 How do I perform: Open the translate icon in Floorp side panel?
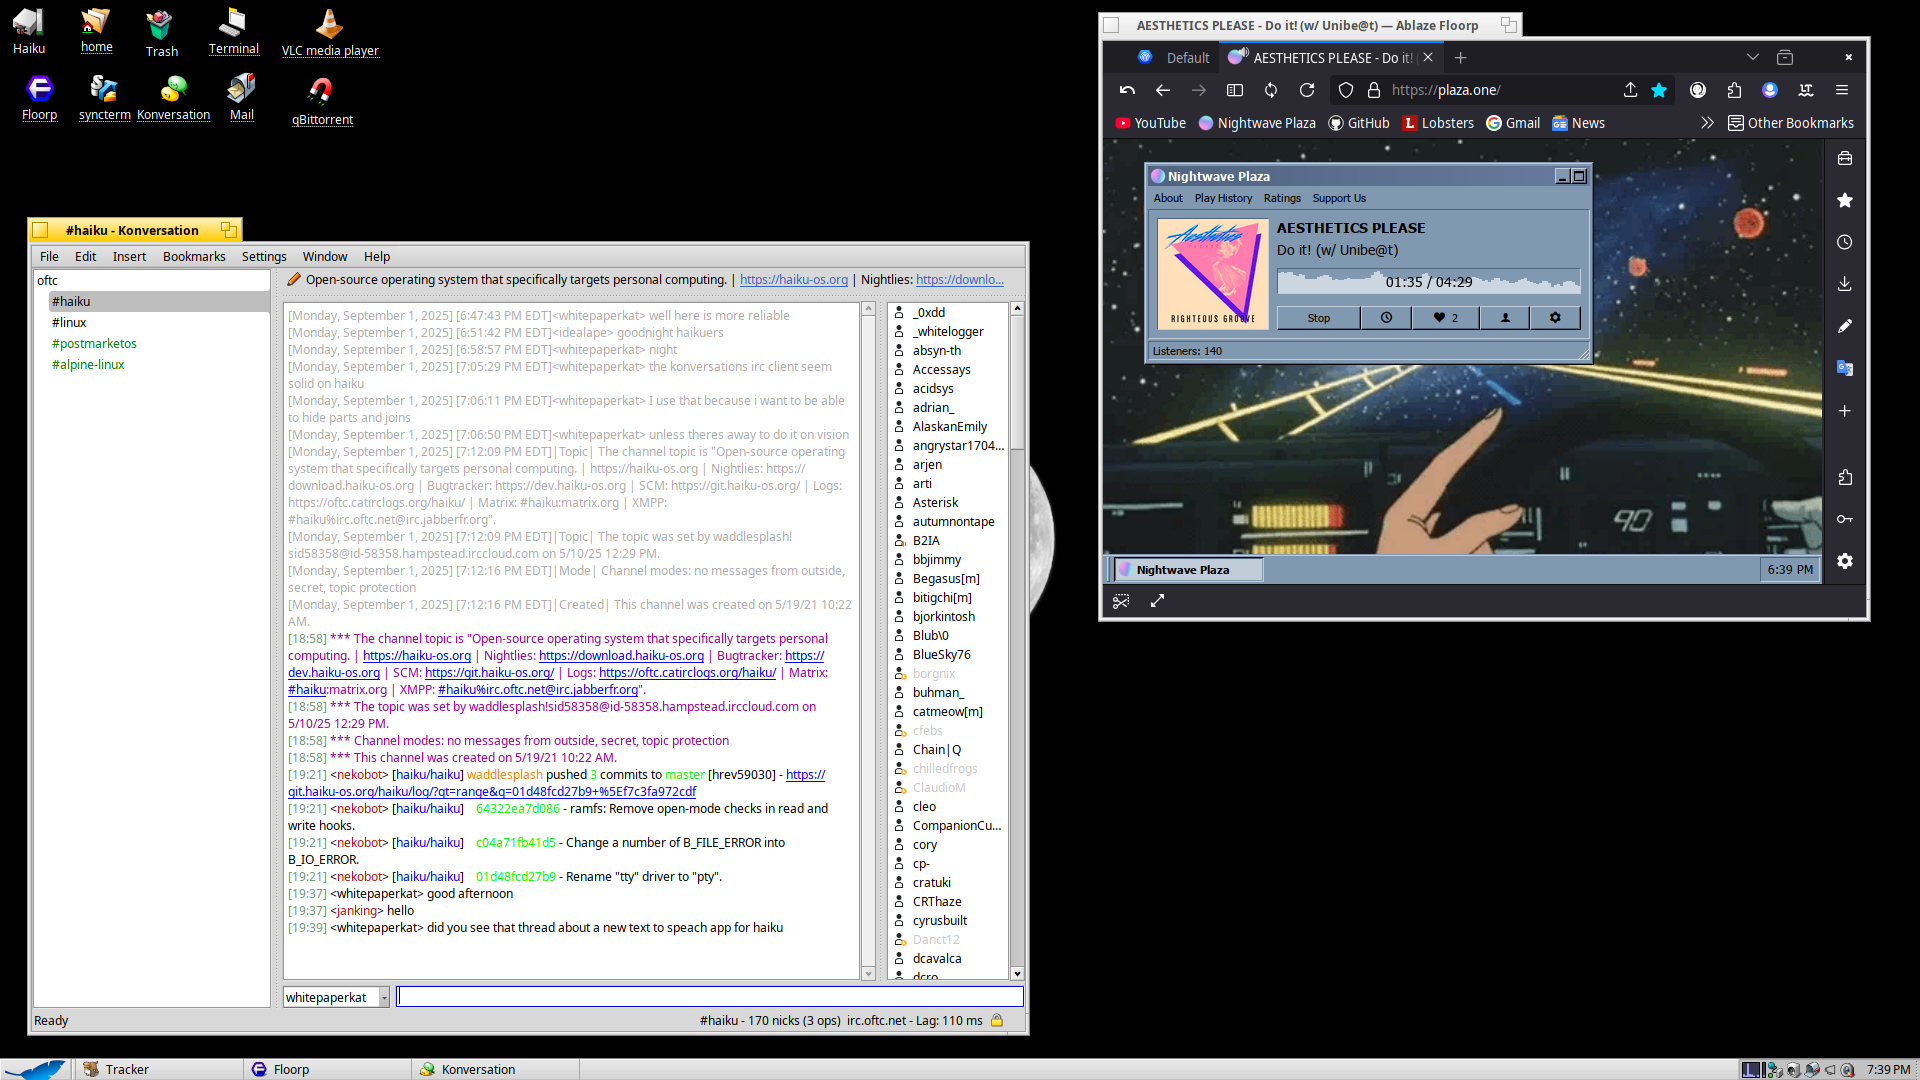[x=1845, y=368]
